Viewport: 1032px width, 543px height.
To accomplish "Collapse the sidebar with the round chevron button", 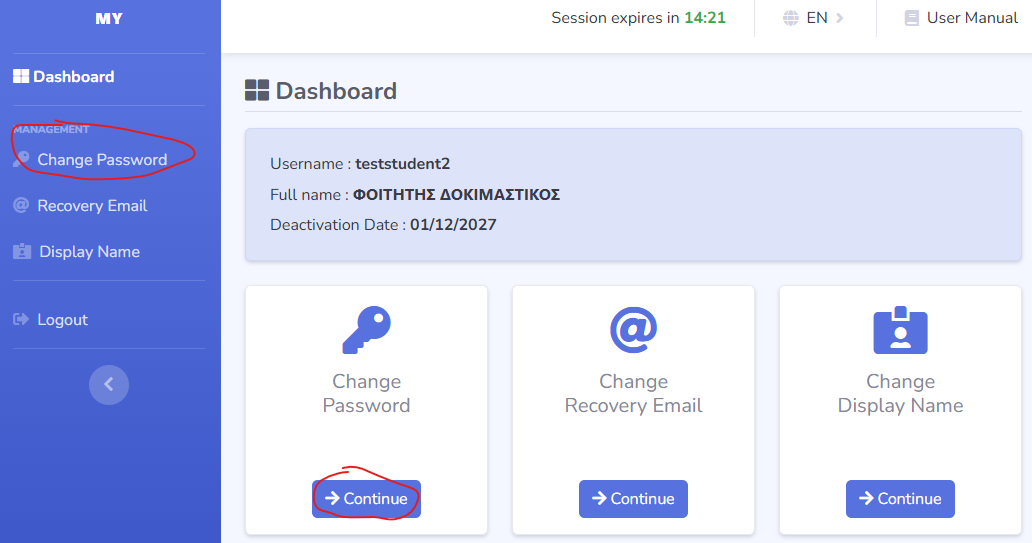I will click(x=109, y=384).
